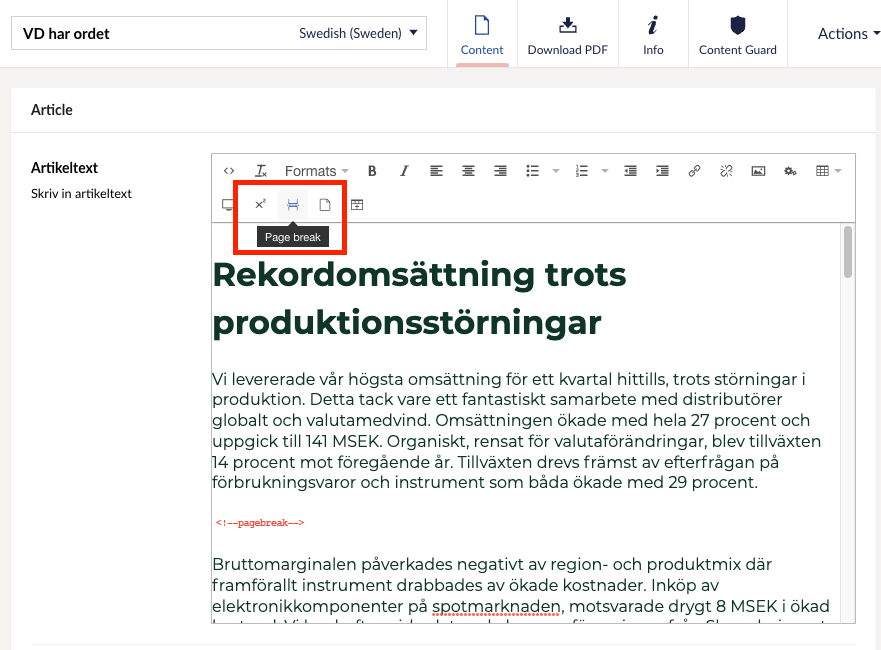Open the Formats dropdown
881x650 pixels.
pyautogui.click(x=316, y=171)
